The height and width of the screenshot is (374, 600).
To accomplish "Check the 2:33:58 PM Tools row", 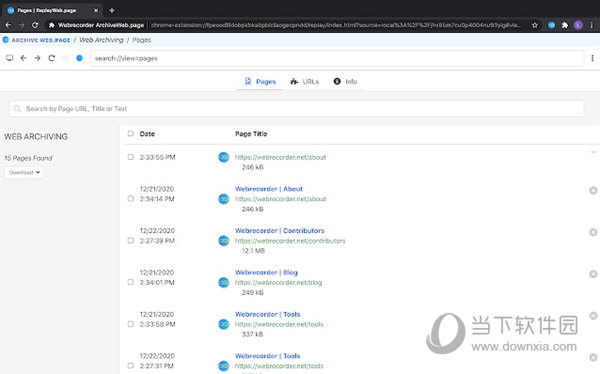I will pyautogui.click(x=130, y=324).
